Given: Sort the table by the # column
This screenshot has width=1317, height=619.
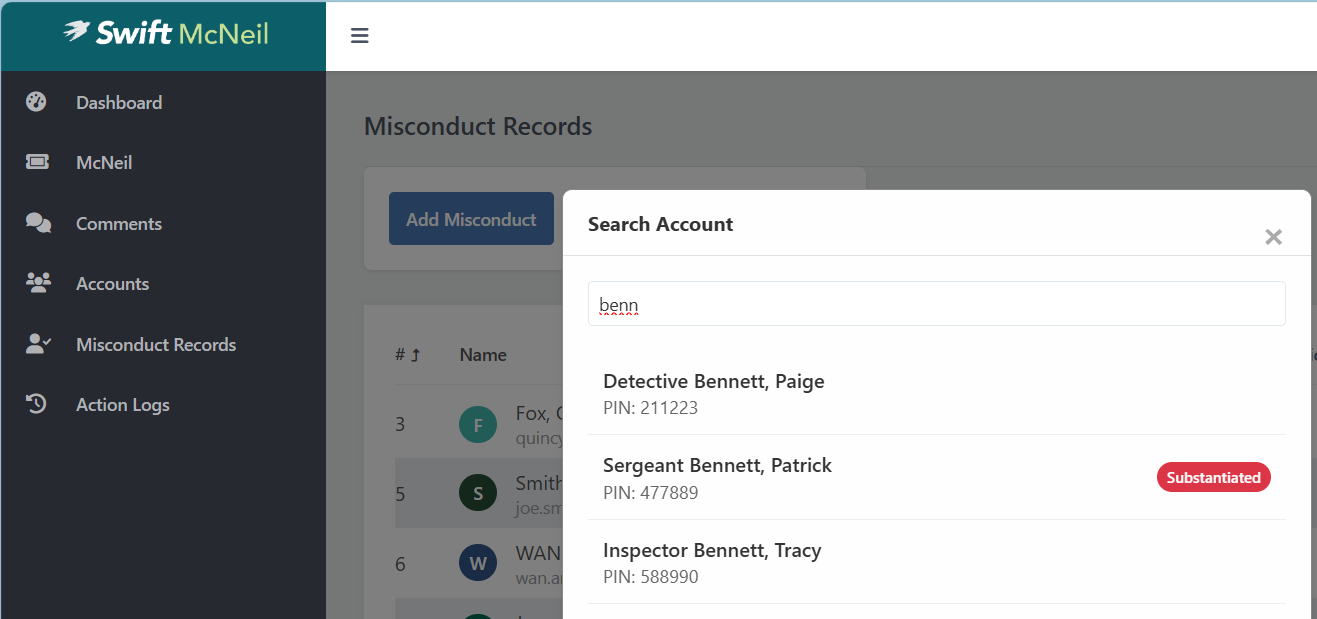Looking at the screenshot, I should (x=407, y=355).
